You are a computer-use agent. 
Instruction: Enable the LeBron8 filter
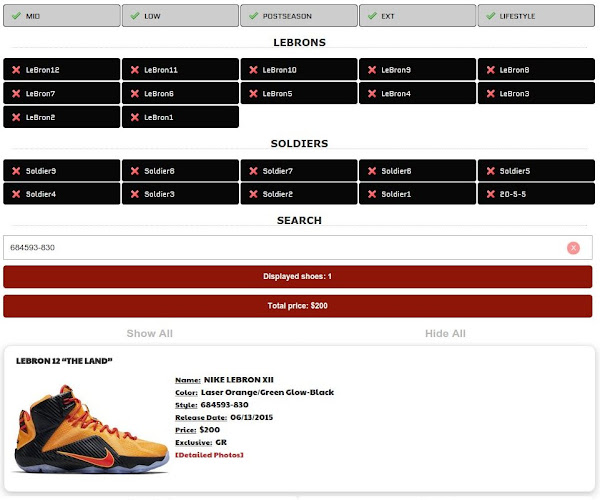pos(536,70)
